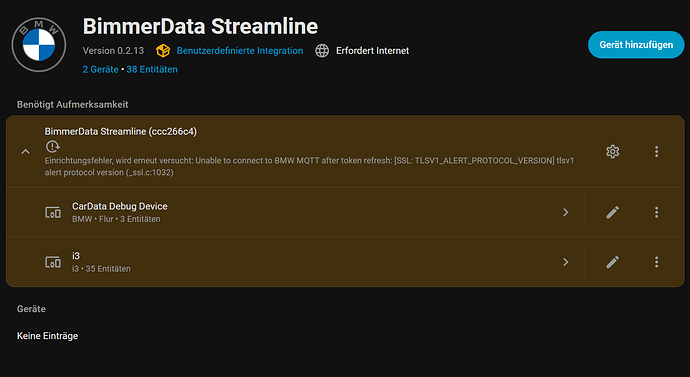The image size is (690, 377).
Task: Edit i3 device with pencil icon
Action: pos(613,262)
